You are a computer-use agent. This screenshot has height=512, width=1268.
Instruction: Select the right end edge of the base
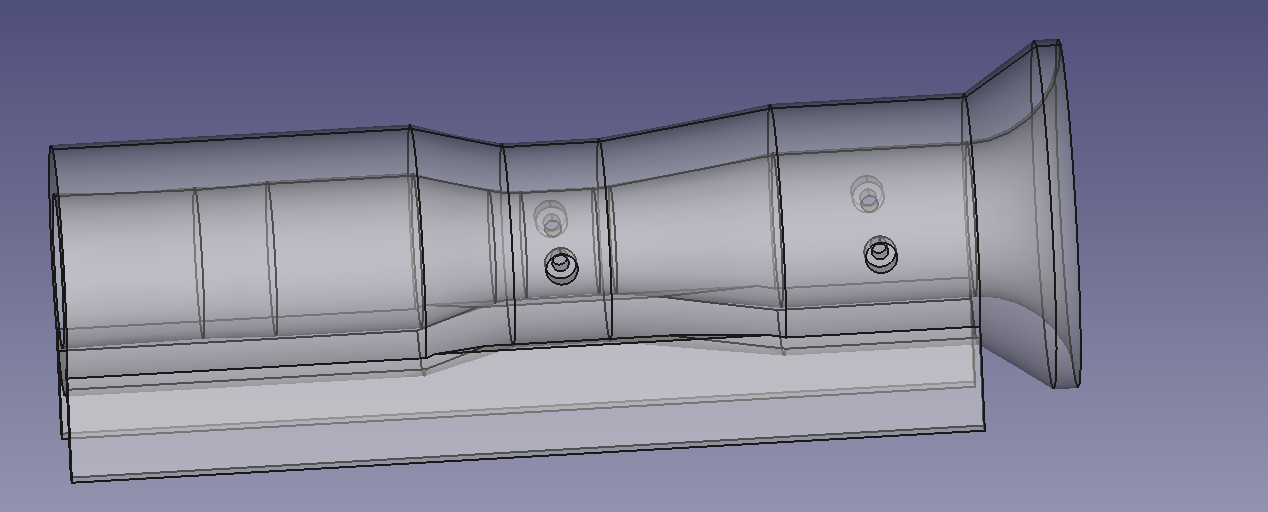coord(981,385)
